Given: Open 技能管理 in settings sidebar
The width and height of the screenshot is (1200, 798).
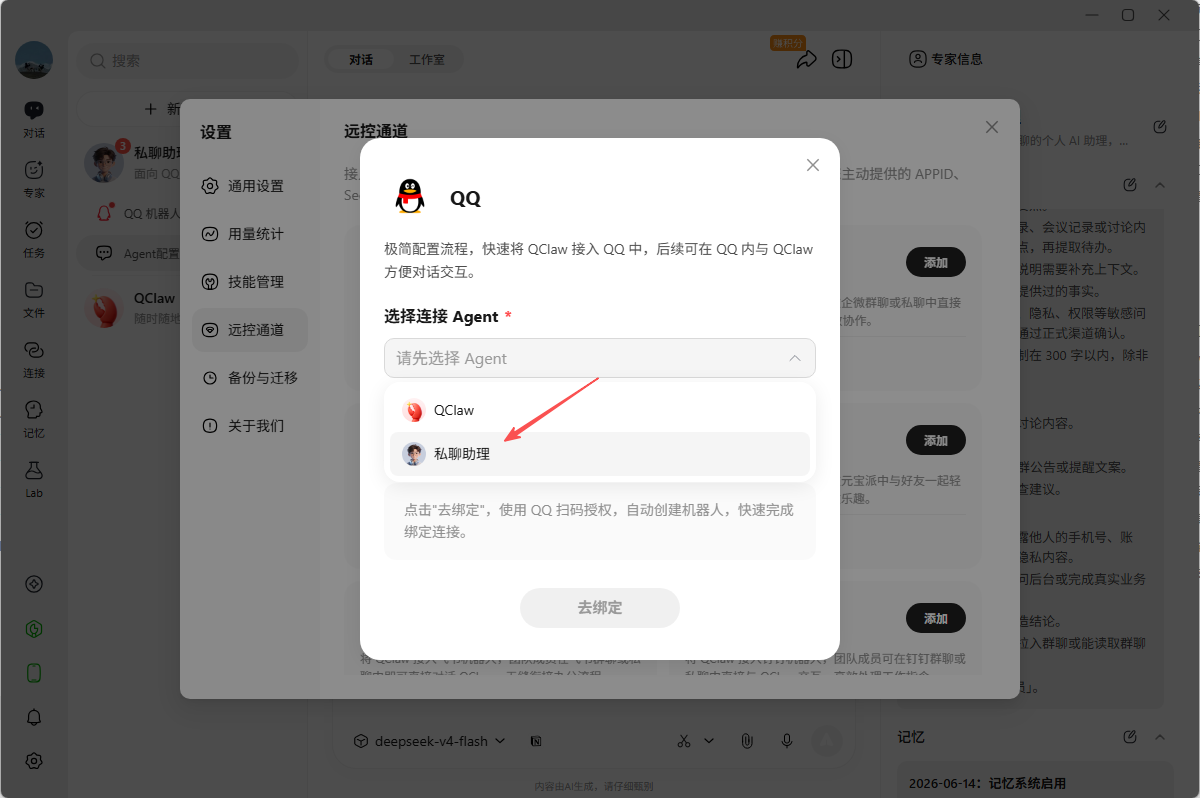Looking at the screenshot, I should coord(250,282).
